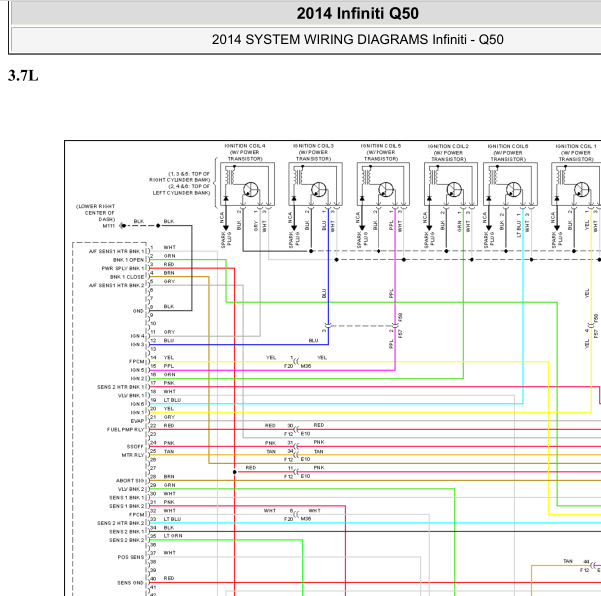Click the 'SENS GND' pin label
This screenshot has width=601, height=596.
point(130,583)
